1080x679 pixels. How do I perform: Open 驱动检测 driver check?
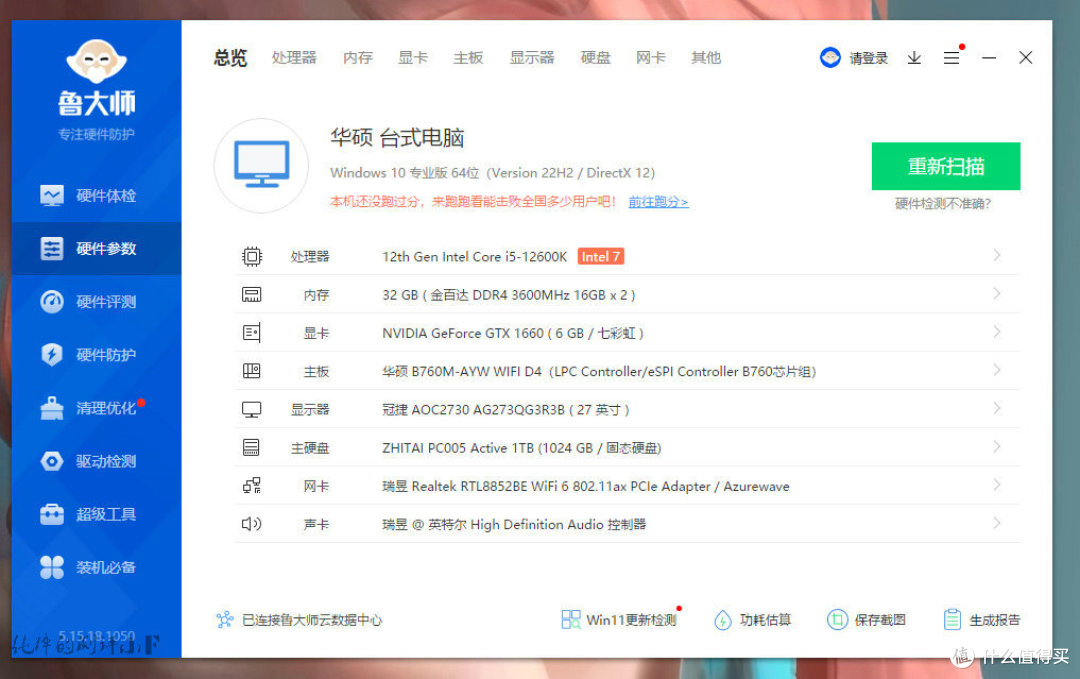pos(96,461)
